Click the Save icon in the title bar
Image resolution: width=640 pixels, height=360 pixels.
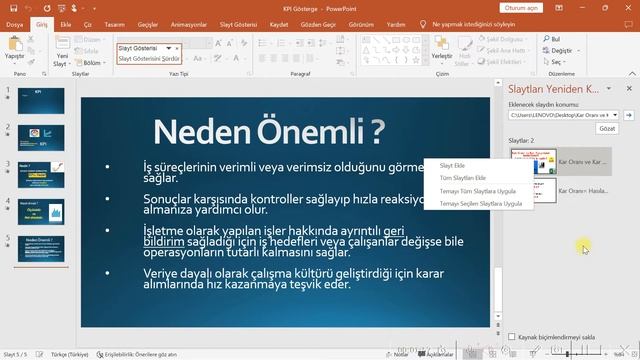[x=13, y=8]
